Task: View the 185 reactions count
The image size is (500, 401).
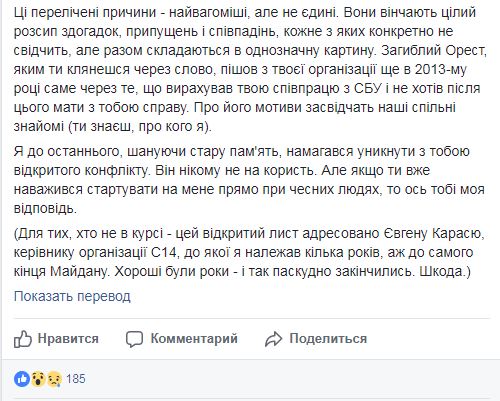Action: pyautogui.click(x=76, y=379)
